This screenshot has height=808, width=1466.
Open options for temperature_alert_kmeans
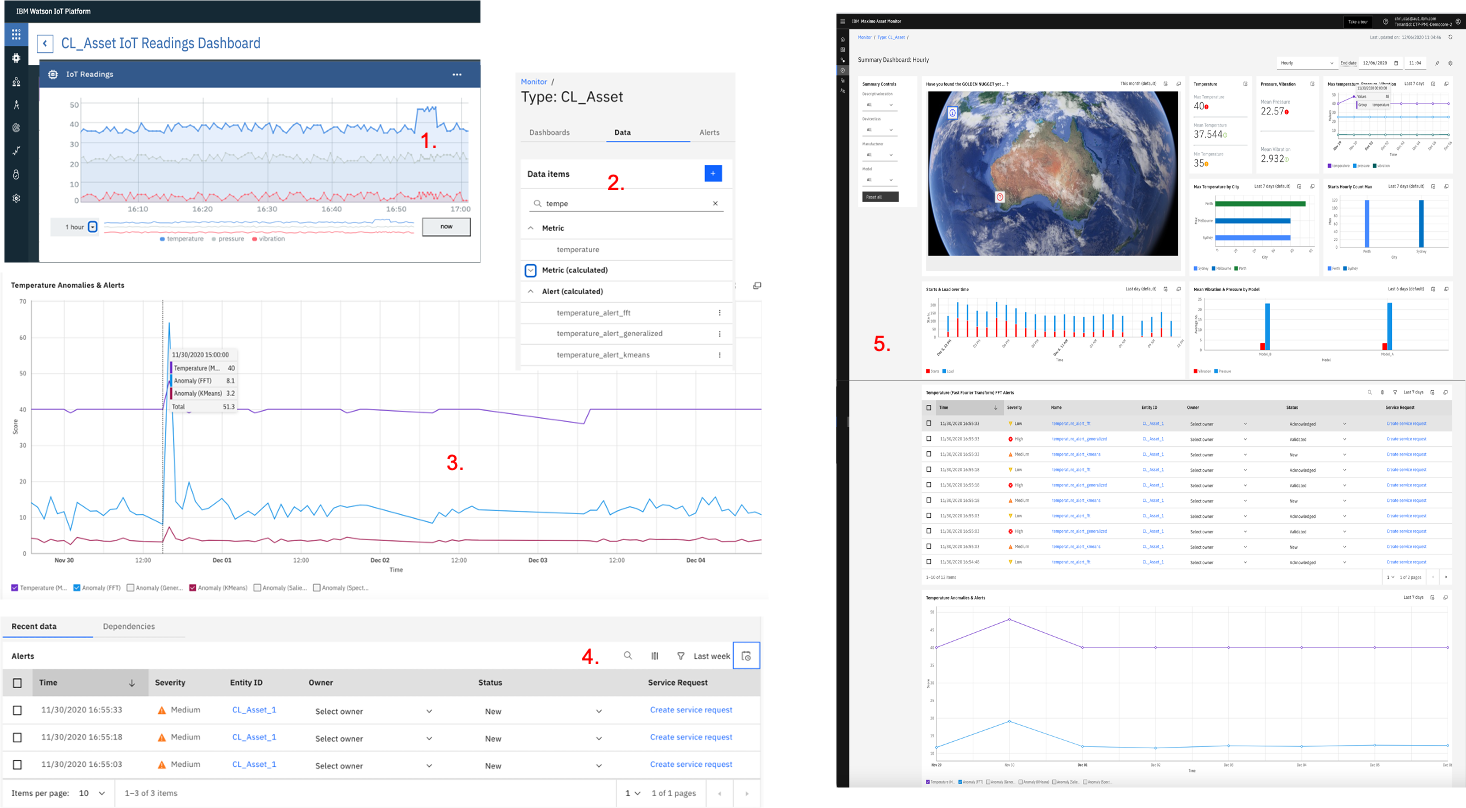click(x=719, y=355)
